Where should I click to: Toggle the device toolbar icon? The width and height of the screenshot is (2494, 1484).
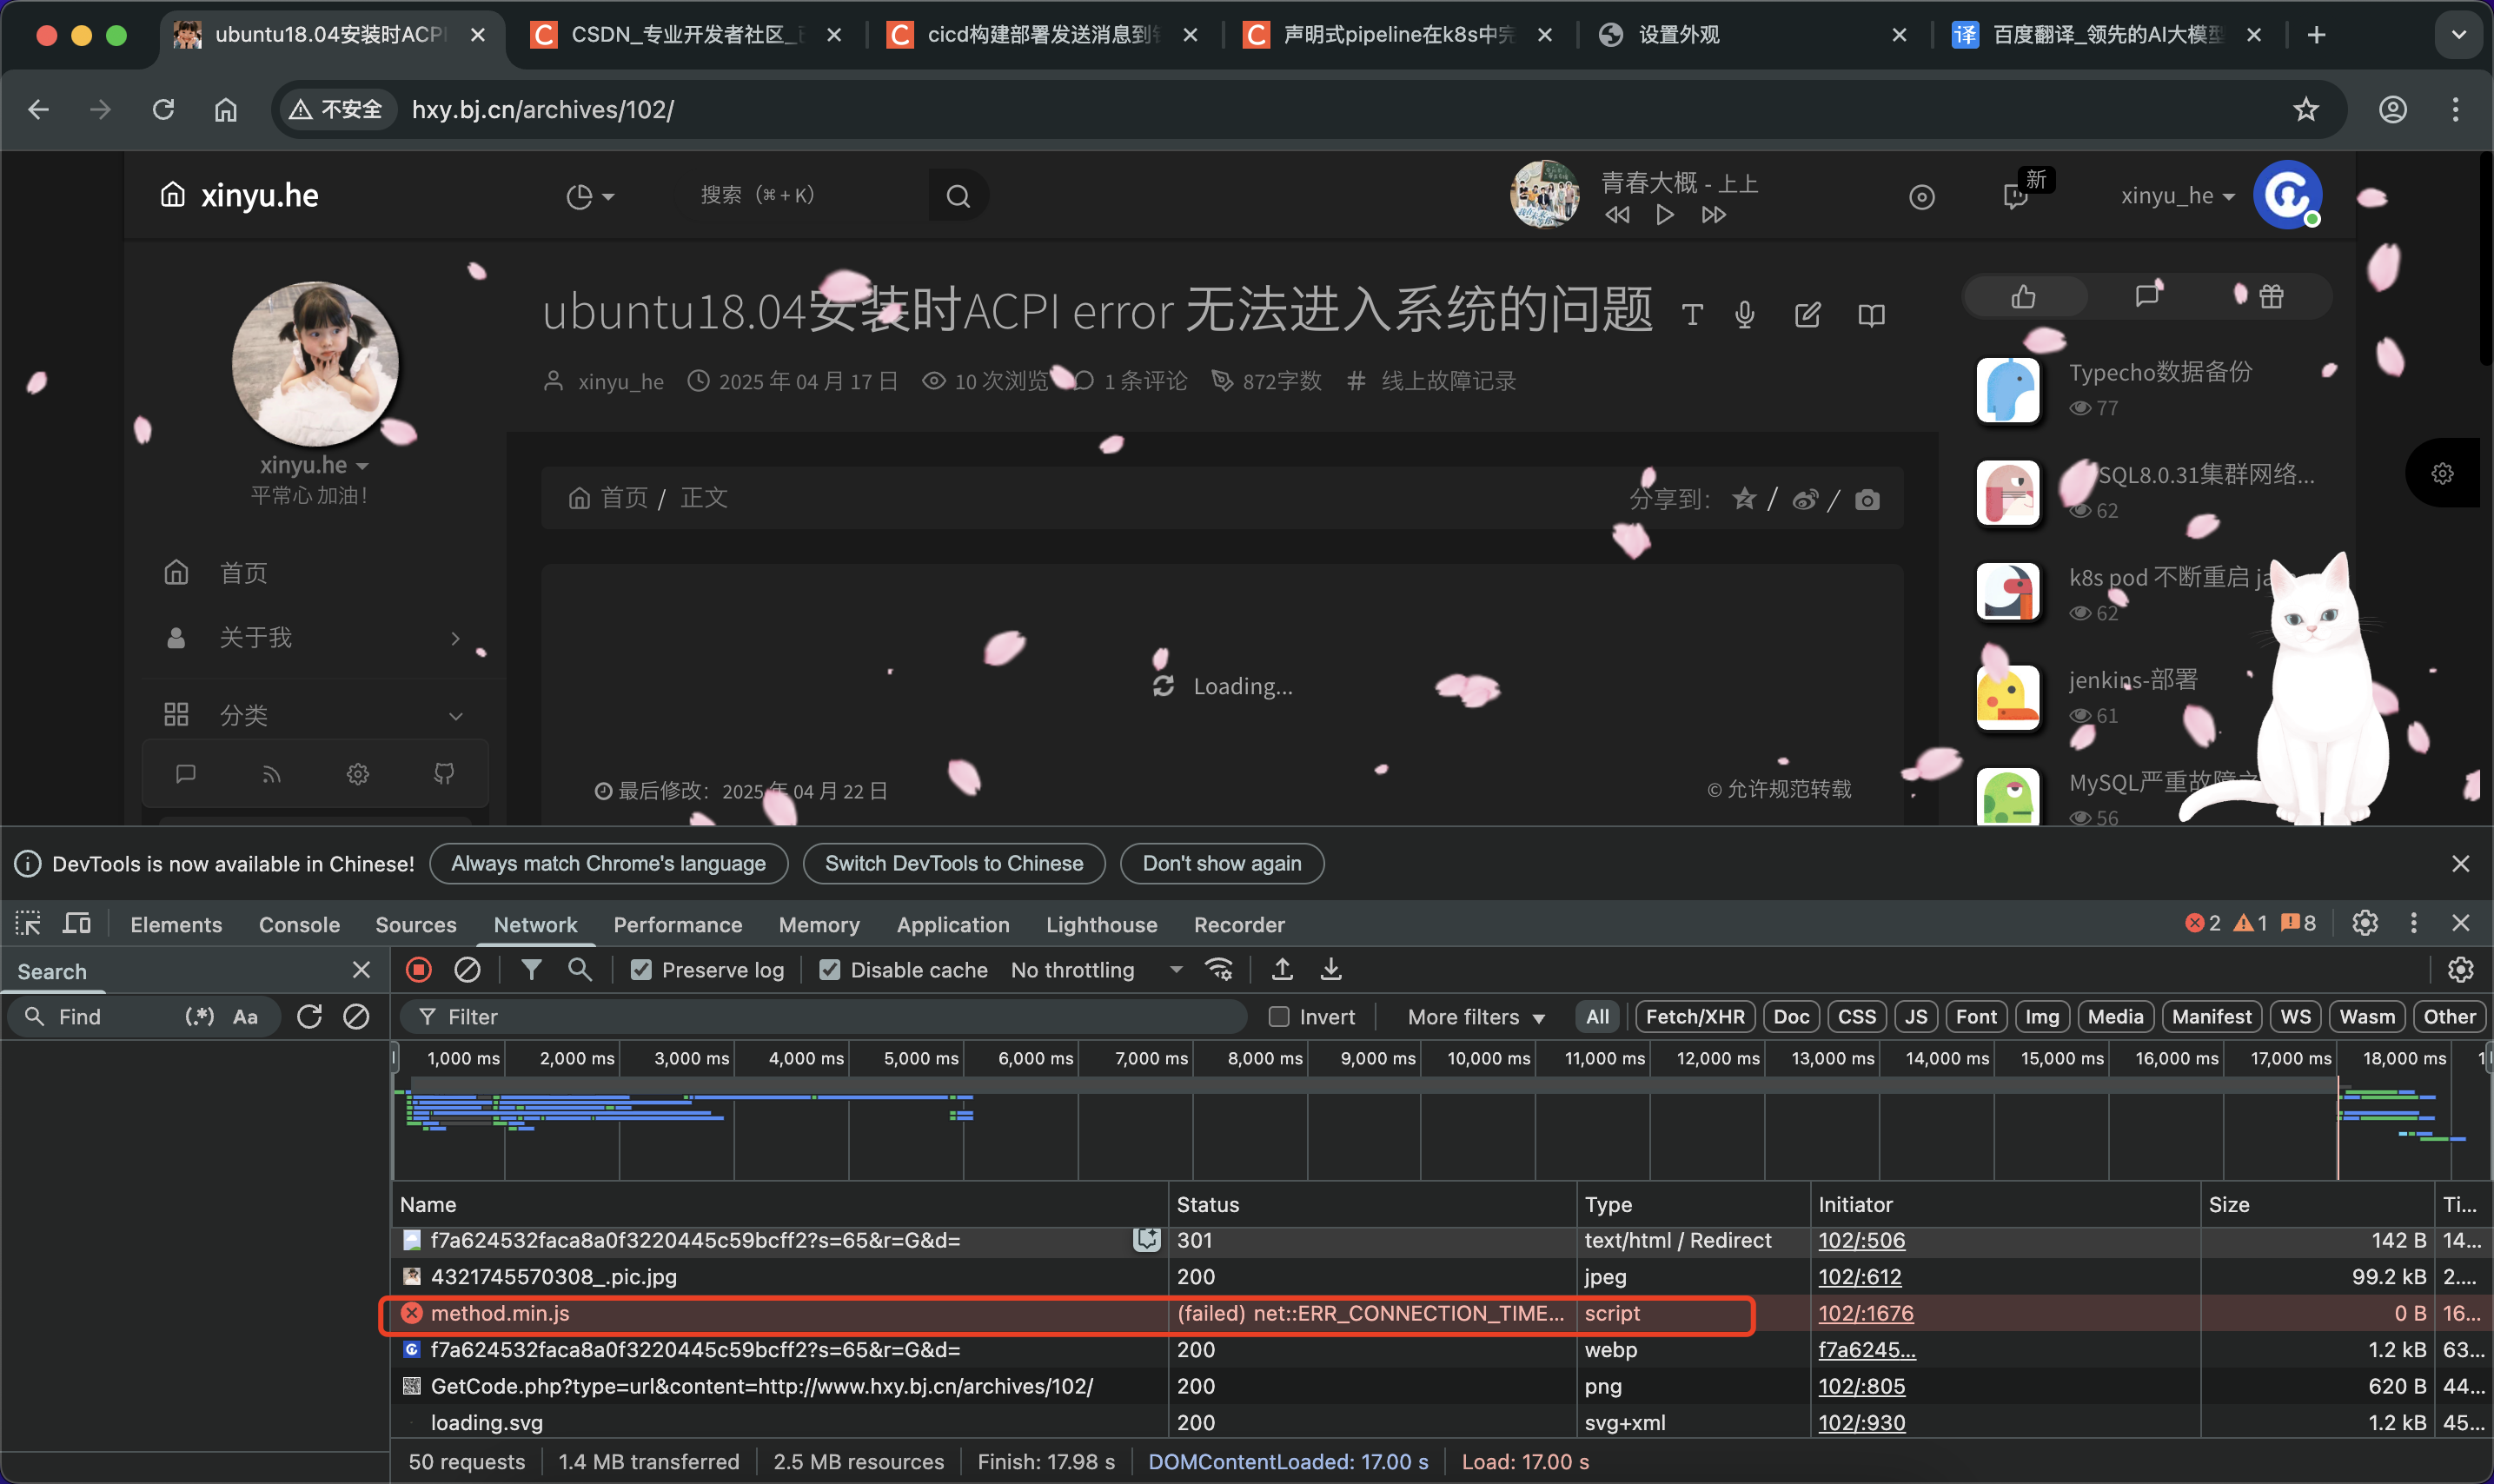[77, 923]
